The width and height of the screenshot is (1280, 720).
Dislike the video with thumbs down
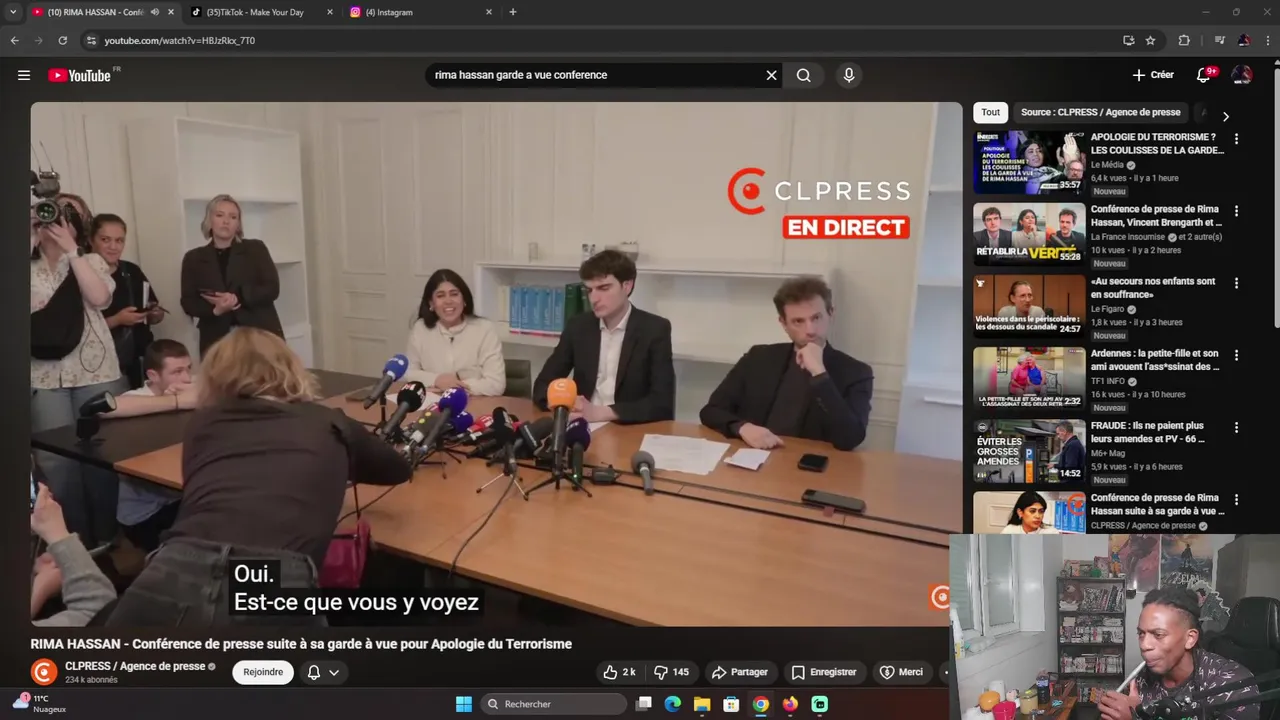[x=672, y=672]
